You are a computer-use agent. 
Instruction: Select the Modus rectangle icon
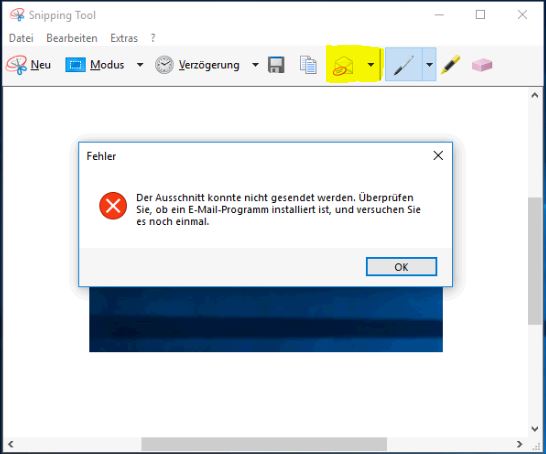click(x=75, y=65)
